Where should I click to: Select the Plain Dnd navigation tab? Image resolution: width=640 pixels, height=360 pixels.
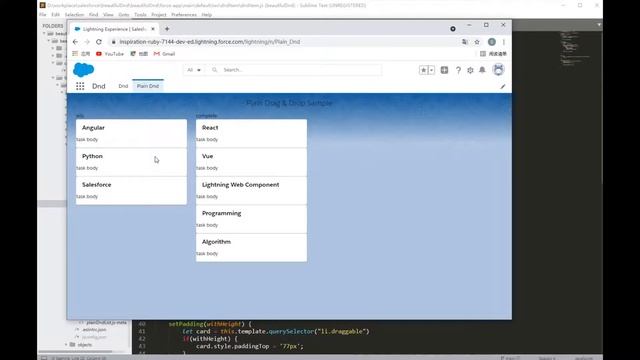148,86
